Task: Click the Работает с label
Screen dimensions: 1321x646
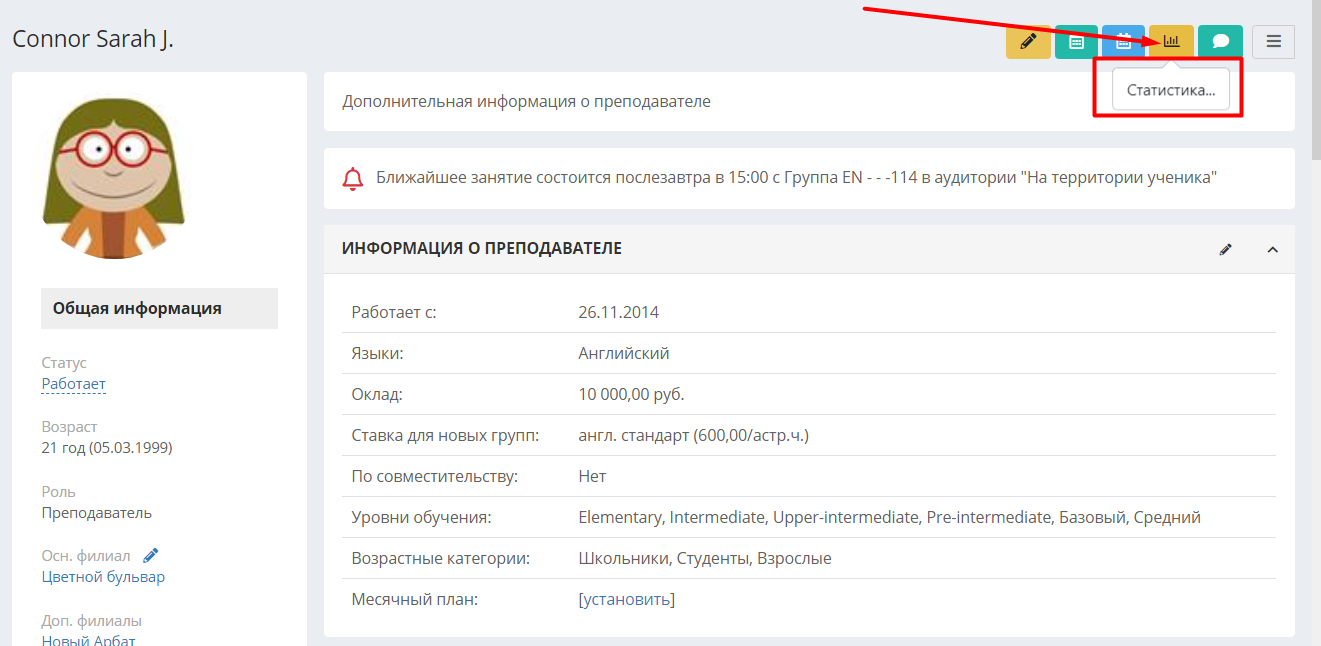Action: coord(394,312)
